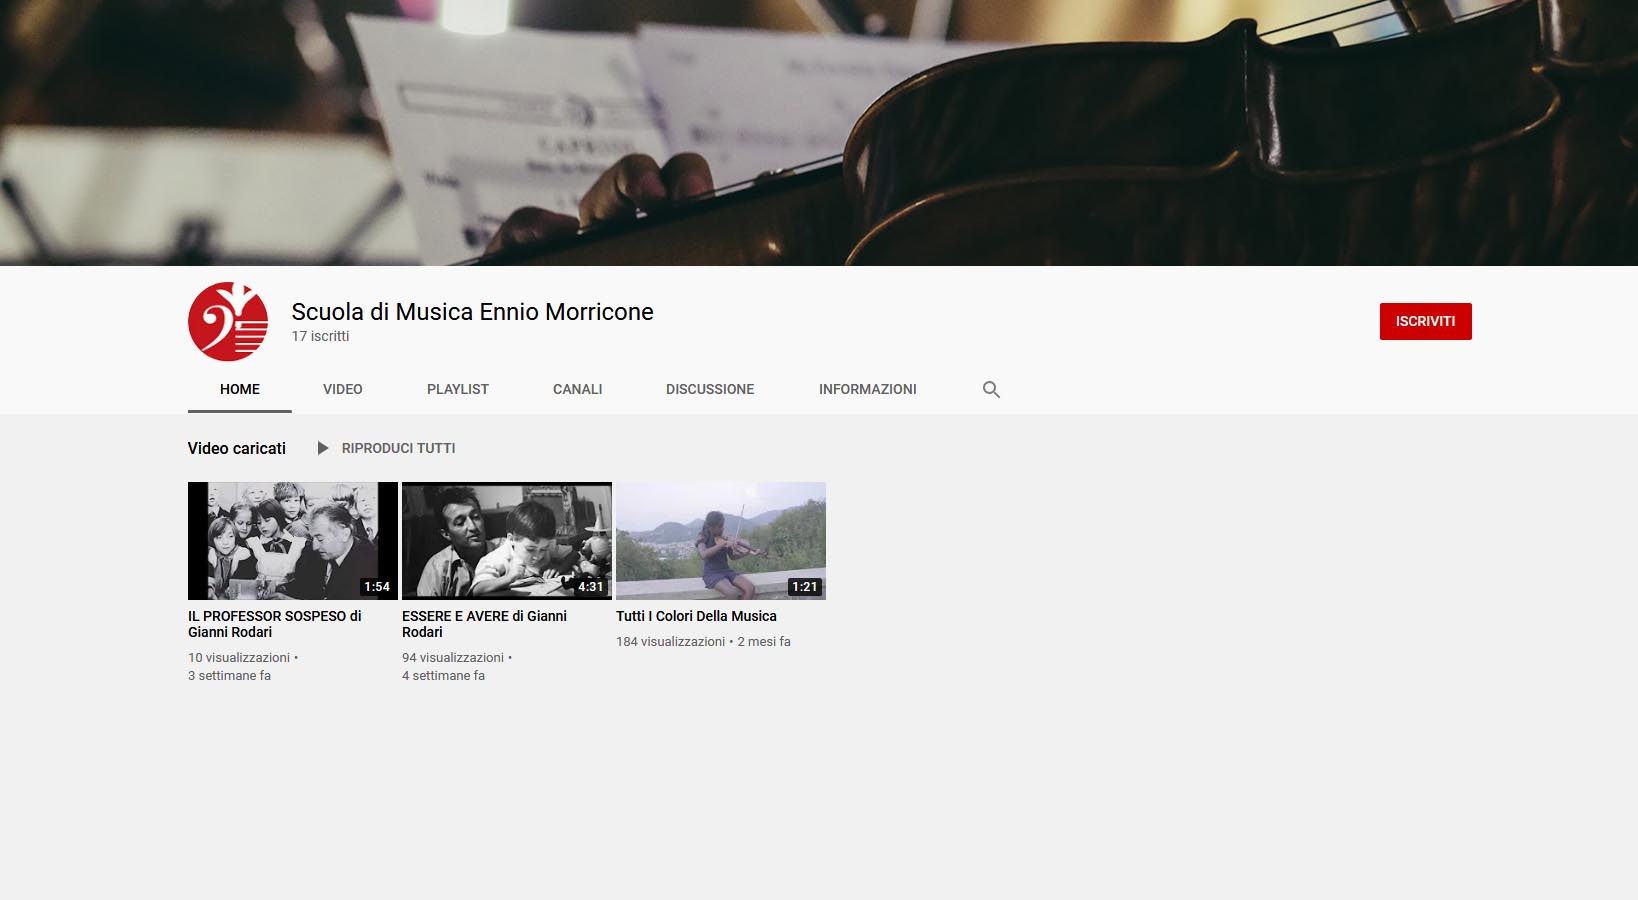Go to the CANALI tab
Viewport: 1638px width, 900px height.
tap(578, 389)
